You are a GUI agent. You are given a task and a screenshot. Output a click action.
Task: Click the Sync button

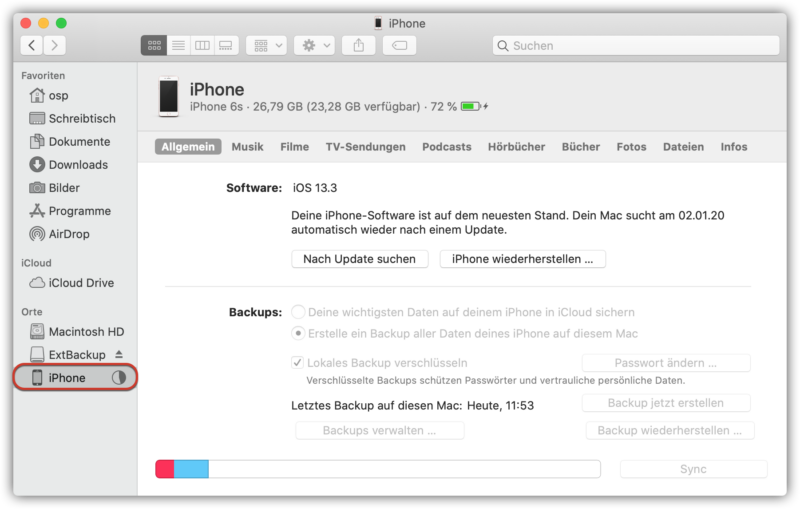693,469
